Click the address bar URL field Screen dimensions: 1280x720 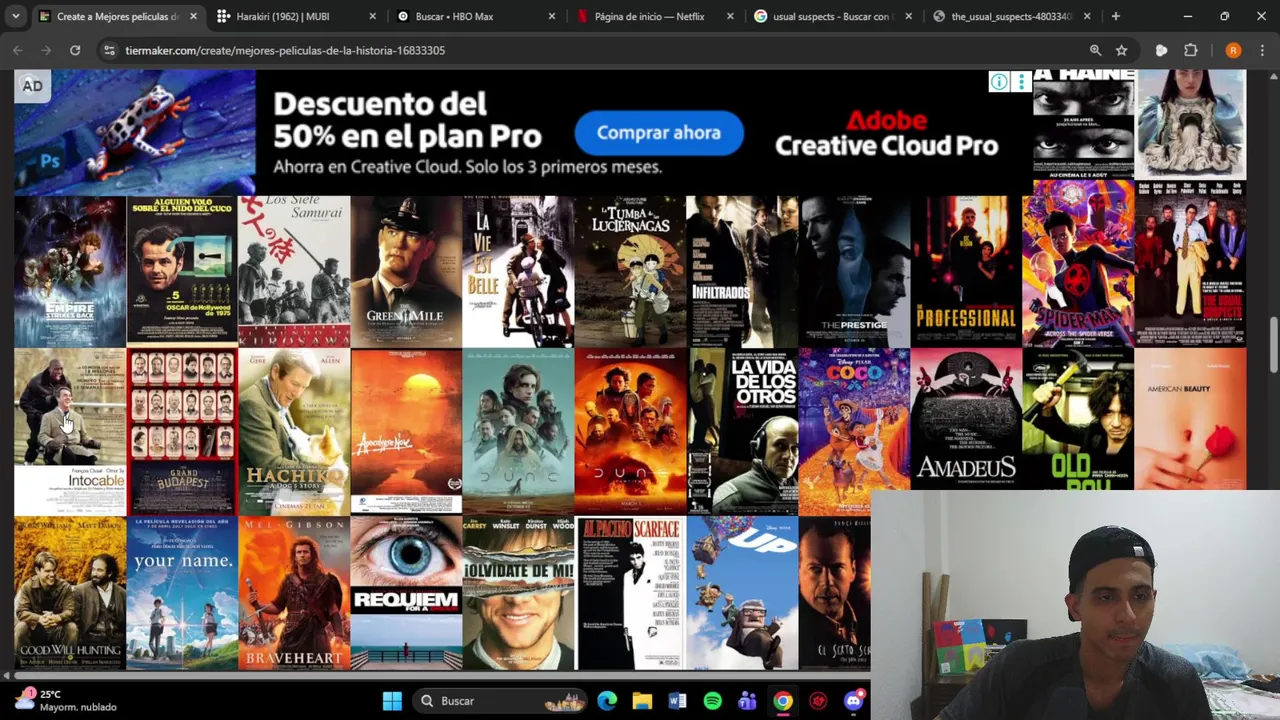tap(600, 50)
